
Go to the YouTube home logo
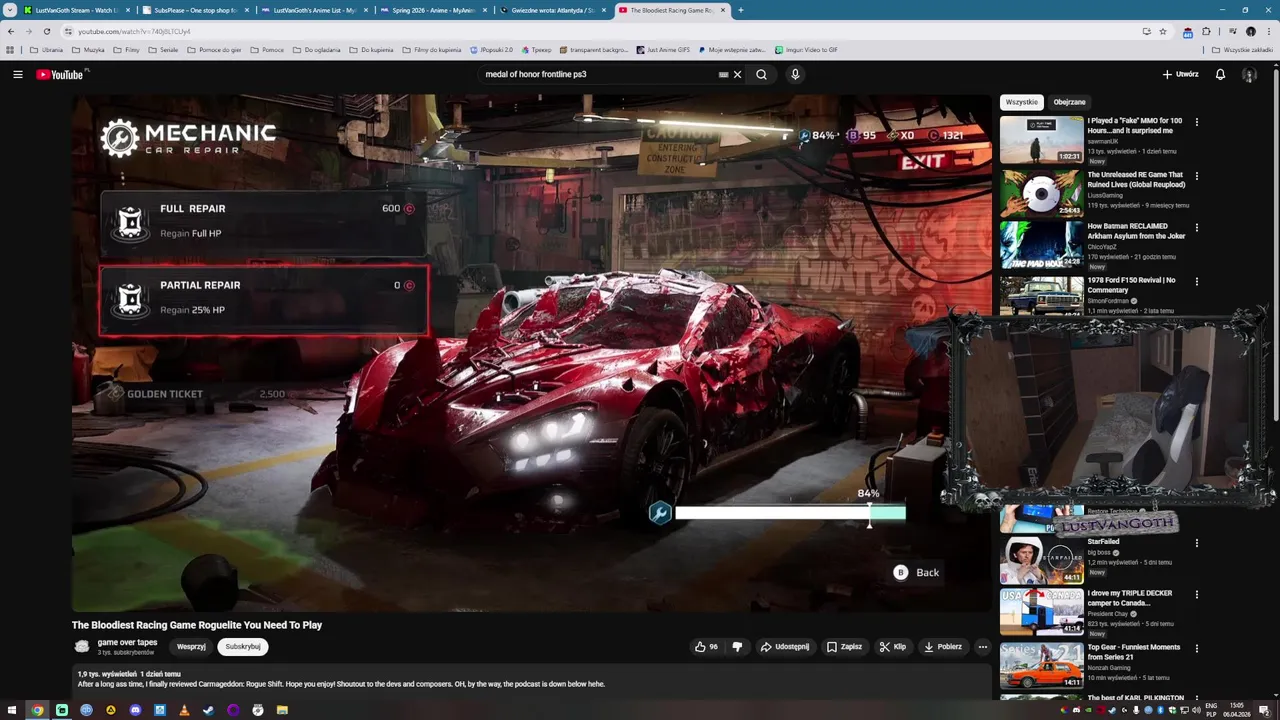(62, 75)
